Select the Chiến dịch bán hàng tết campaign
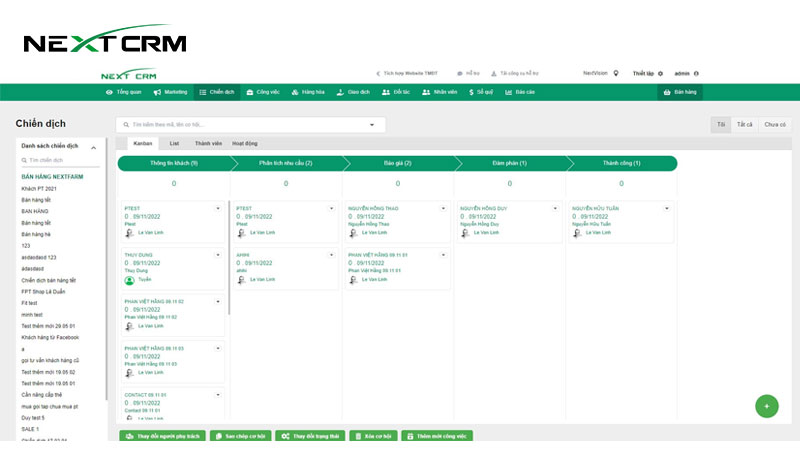This screenshot has width=800, height=450. (48, 281)
